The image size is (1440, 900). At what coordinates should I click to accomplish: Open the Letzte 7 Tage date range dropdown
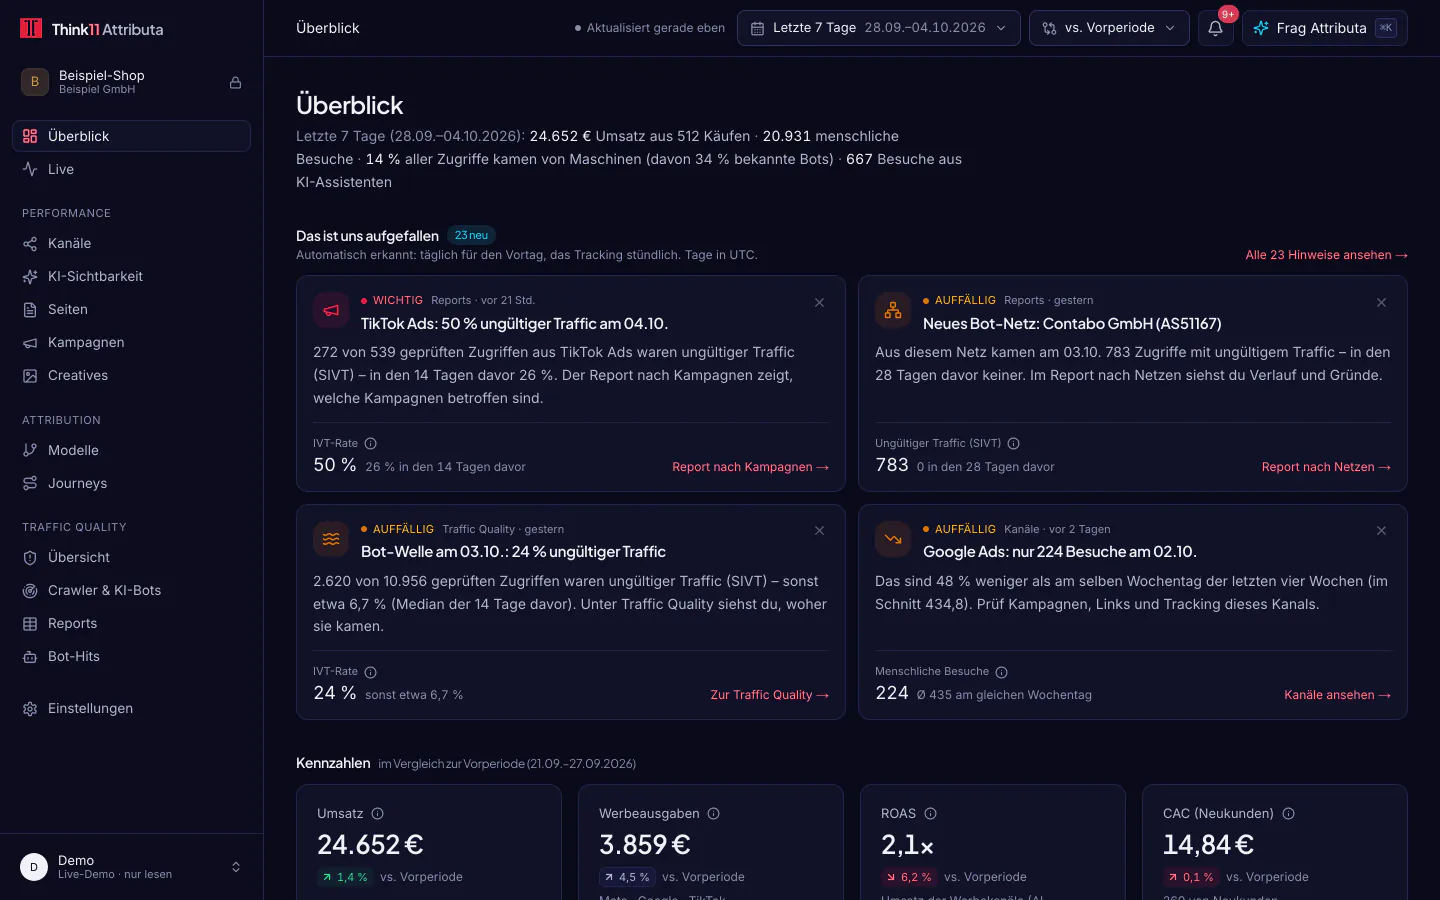pos(879,28)
